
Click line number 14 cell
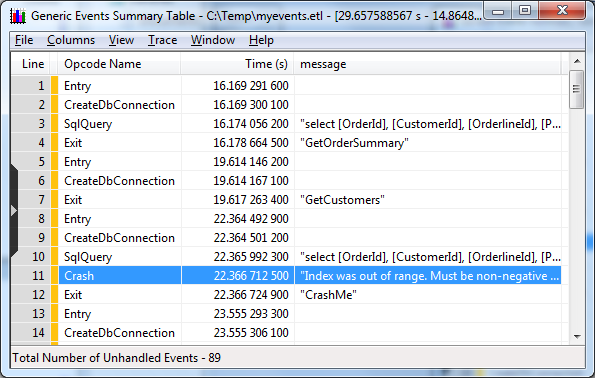[x=31, y=332]
